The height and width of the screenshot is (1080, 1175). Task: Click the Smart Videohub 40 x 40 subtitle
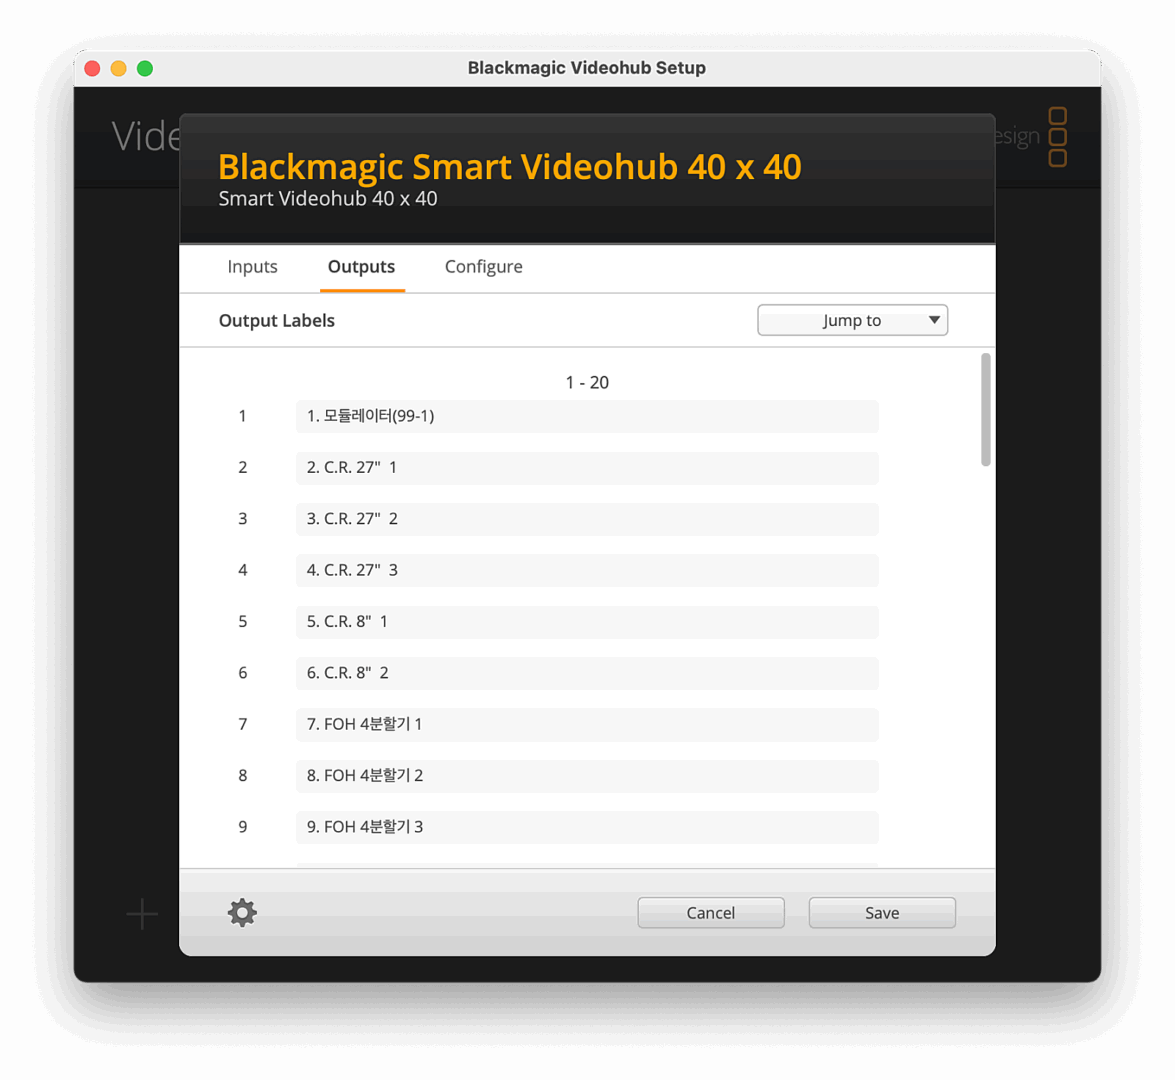[x=327, y=199]
